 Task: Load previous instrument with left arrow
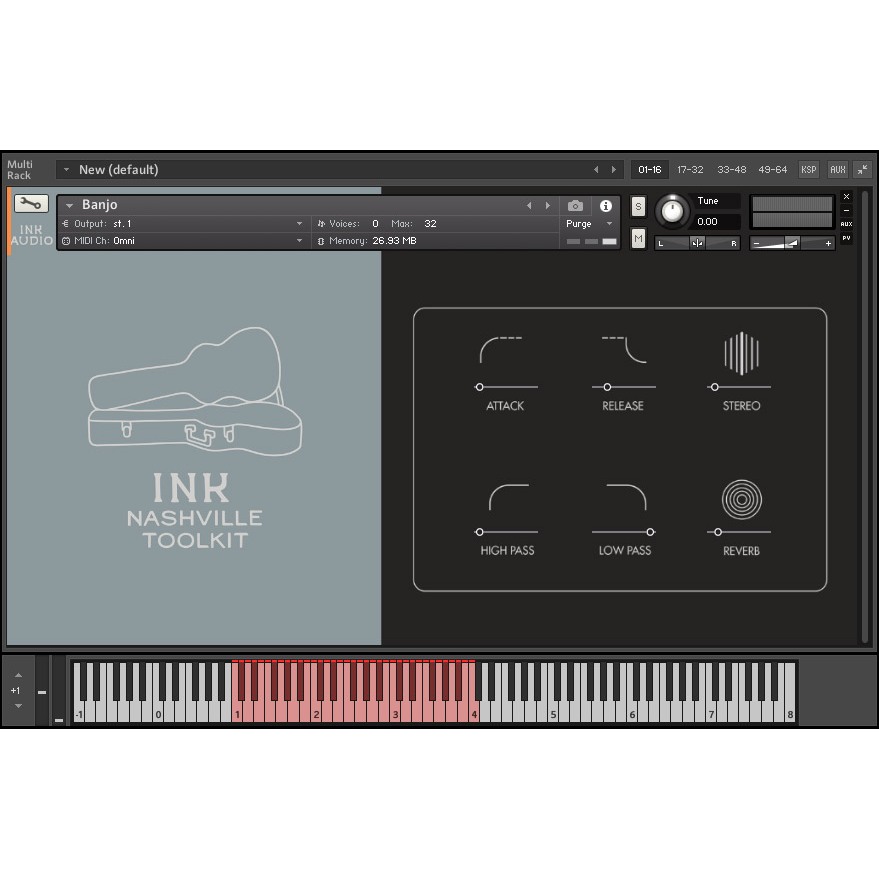click(529, 206)
